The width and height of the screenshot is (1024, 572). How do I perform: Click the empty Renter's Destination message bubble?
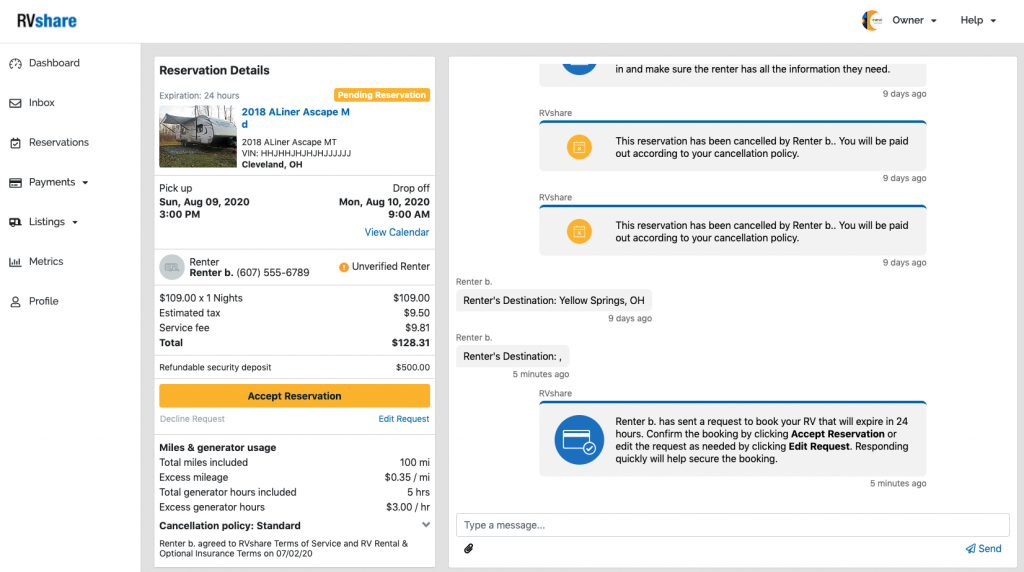tap(513, 357)
